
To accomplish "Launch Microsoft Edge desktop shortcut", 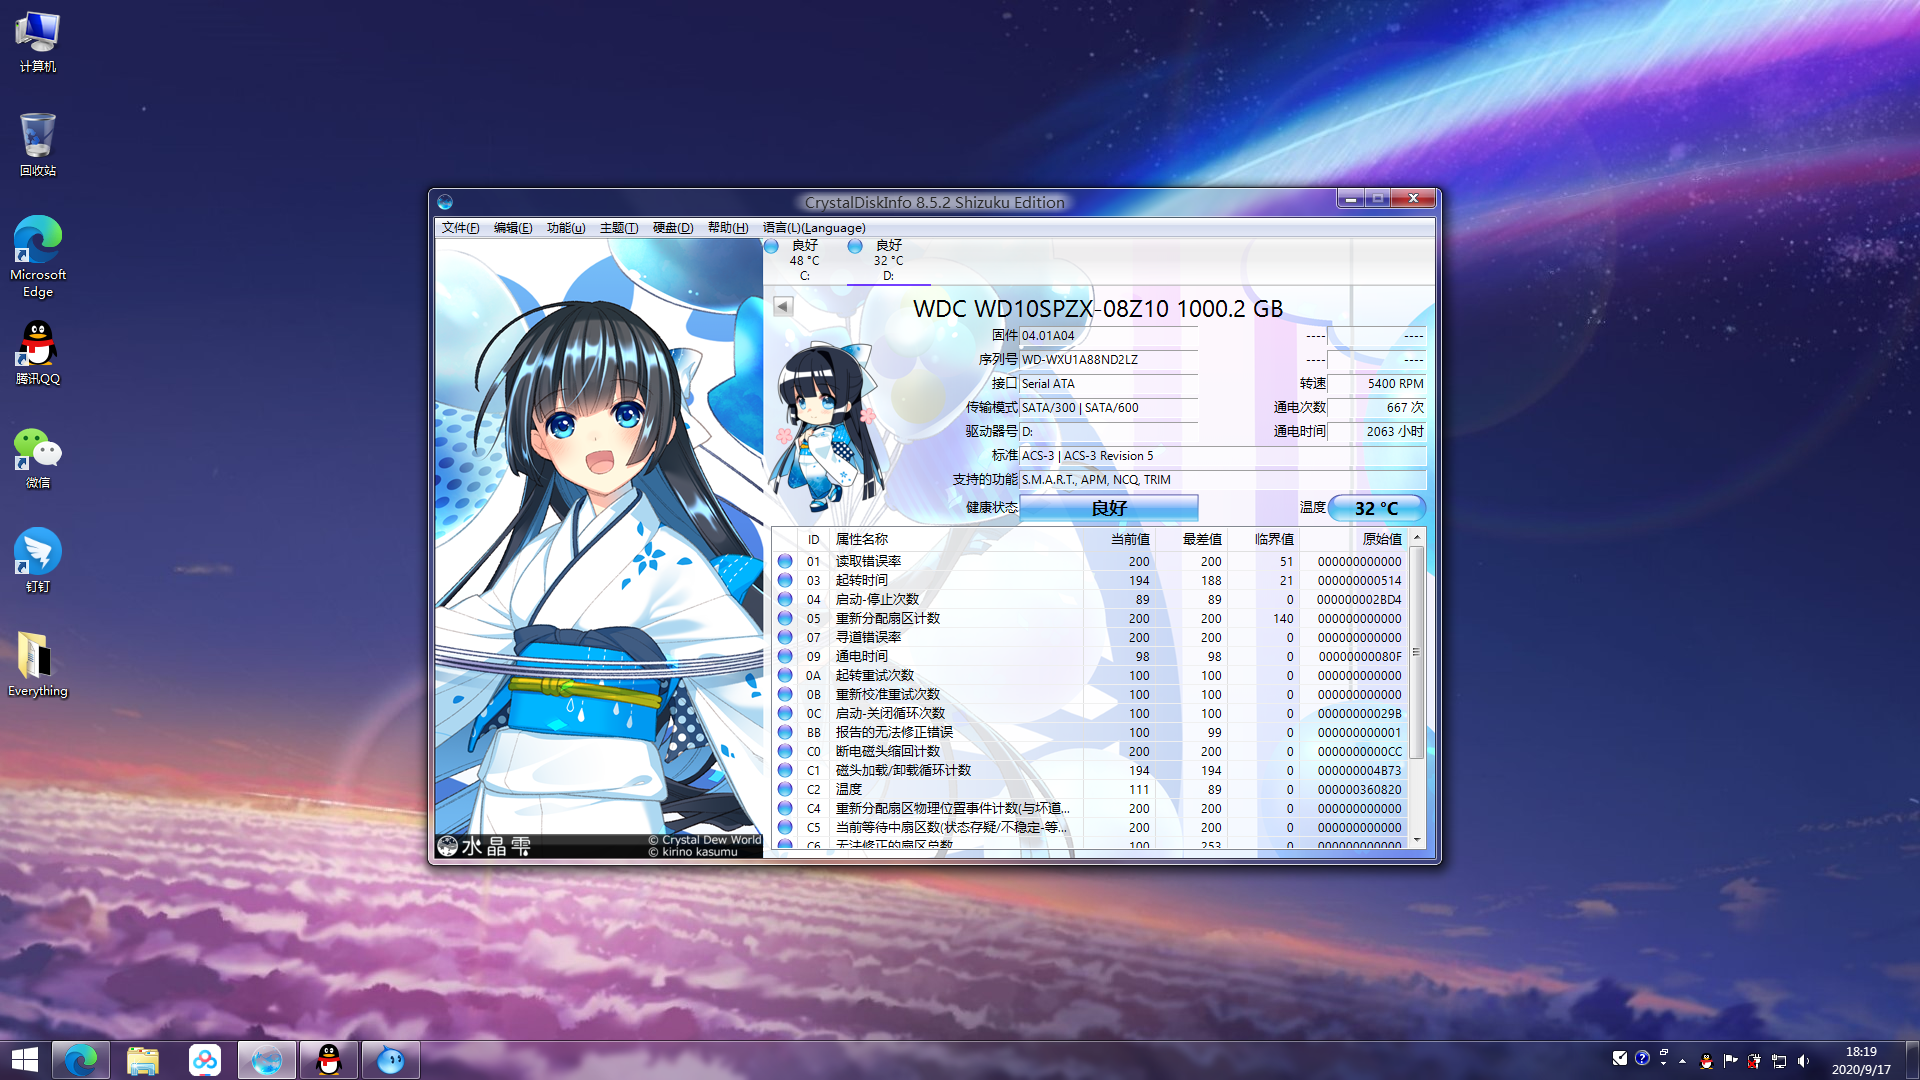I will (x=38, y=257).
